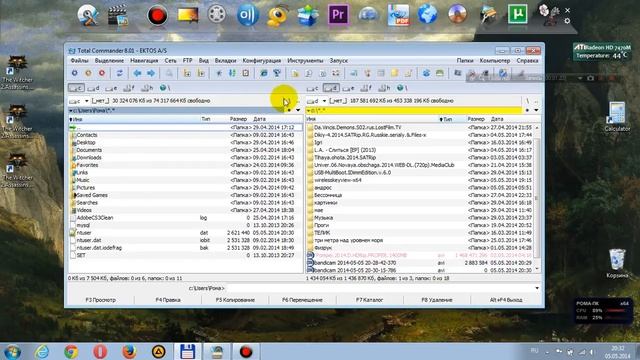Screen dimensions: 640x360
Task: Open the Вкладки menu
Action: [x=225, y=60]
